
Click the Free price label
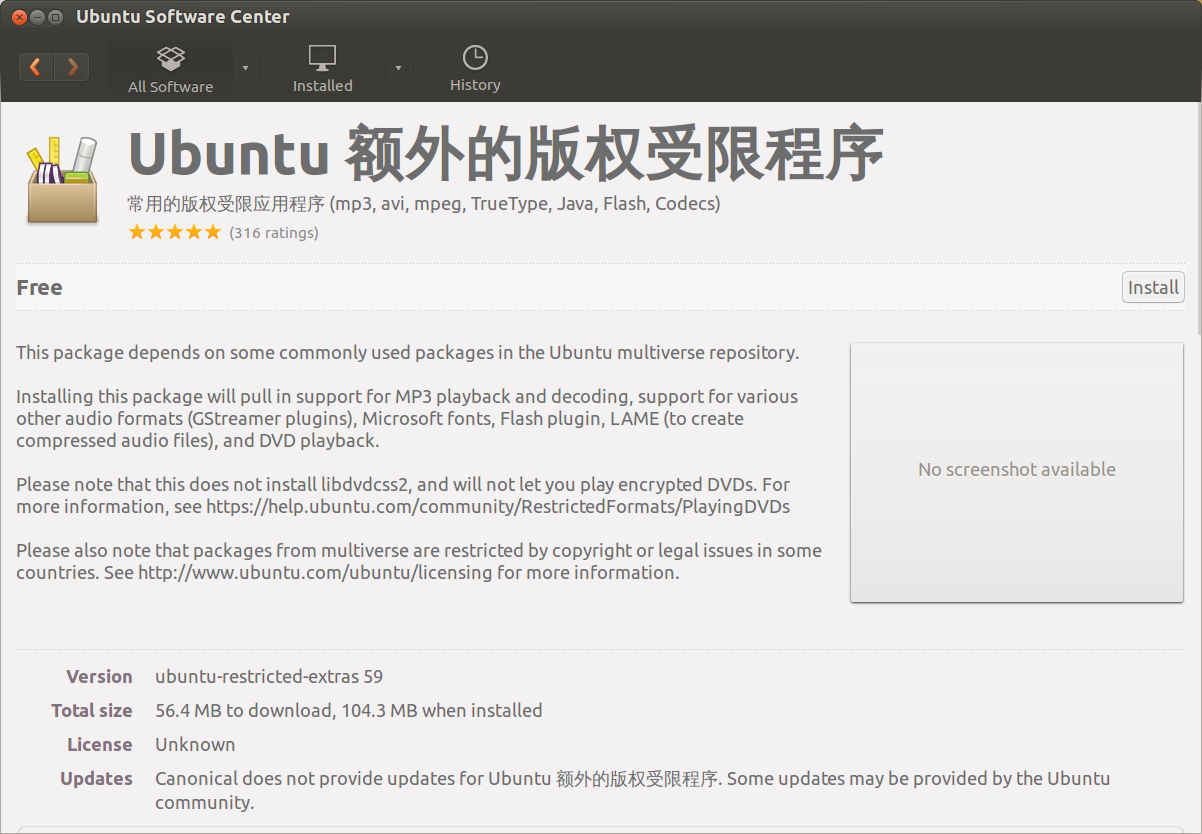(40, 287)
